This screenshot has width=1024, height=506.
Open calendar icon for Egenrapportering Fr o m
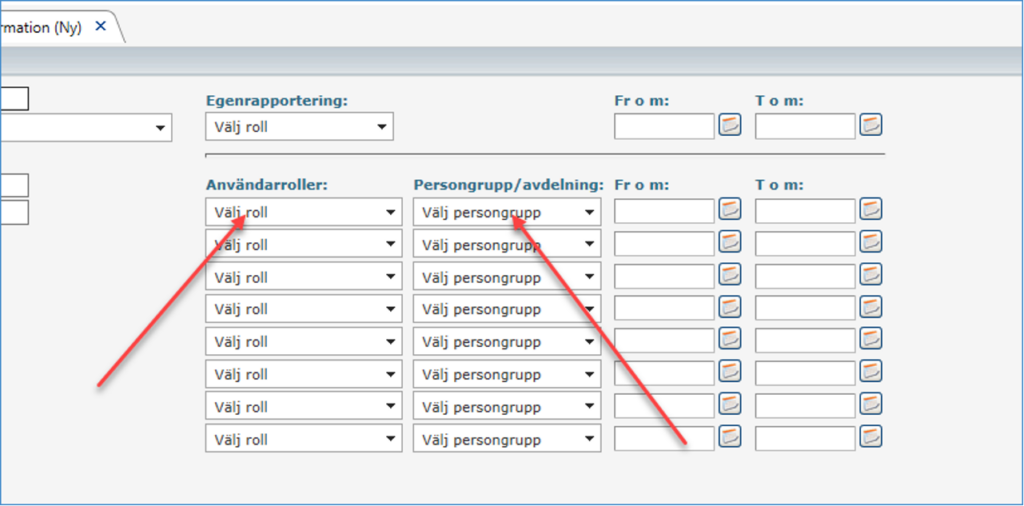coord(730,124)
